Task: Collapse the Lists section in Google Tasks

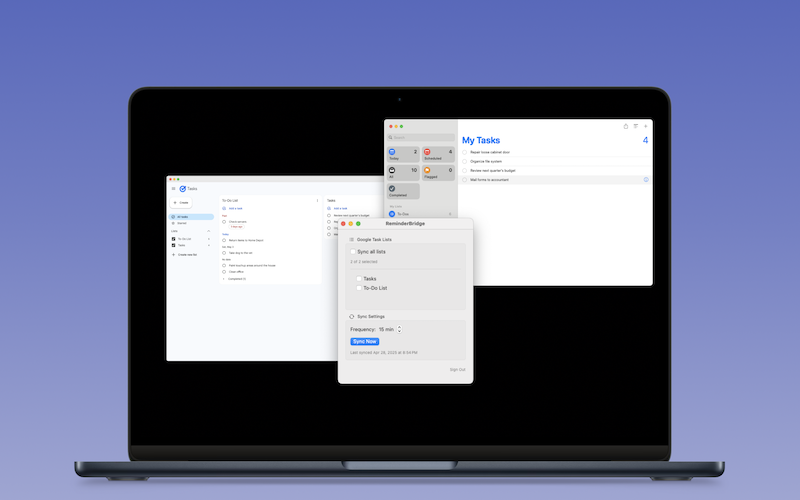Action: [208, 231]
